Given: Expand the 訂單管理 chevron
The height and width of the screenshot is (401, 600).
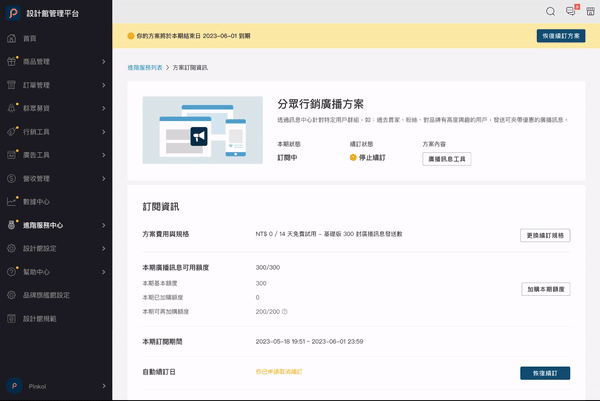Looking at the screenshot, I should 104,85.
